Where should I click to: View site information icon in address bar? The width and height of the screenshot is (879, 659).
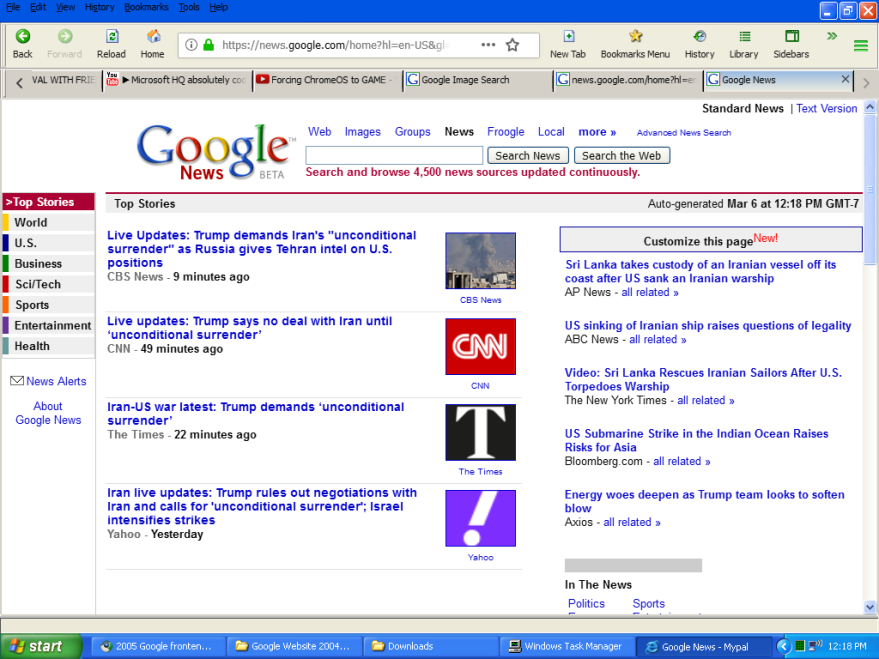click(191, 45)
